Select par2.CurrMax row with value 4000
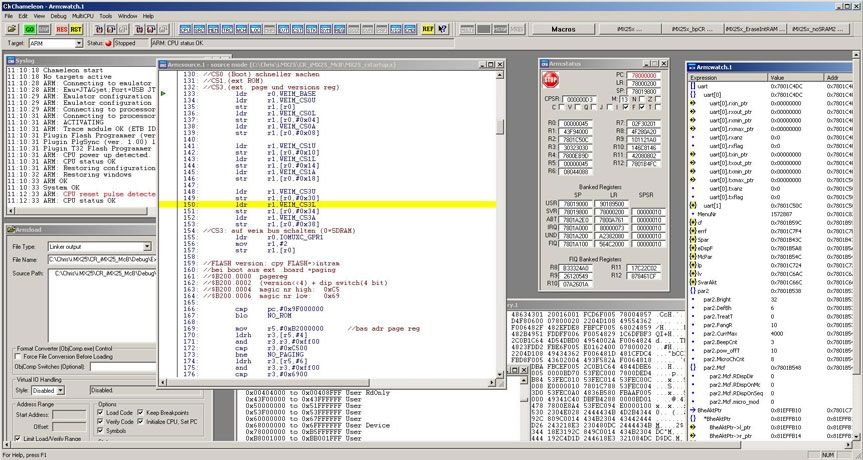The height and width of the screenshot is (460, 863). click(771, 333)
